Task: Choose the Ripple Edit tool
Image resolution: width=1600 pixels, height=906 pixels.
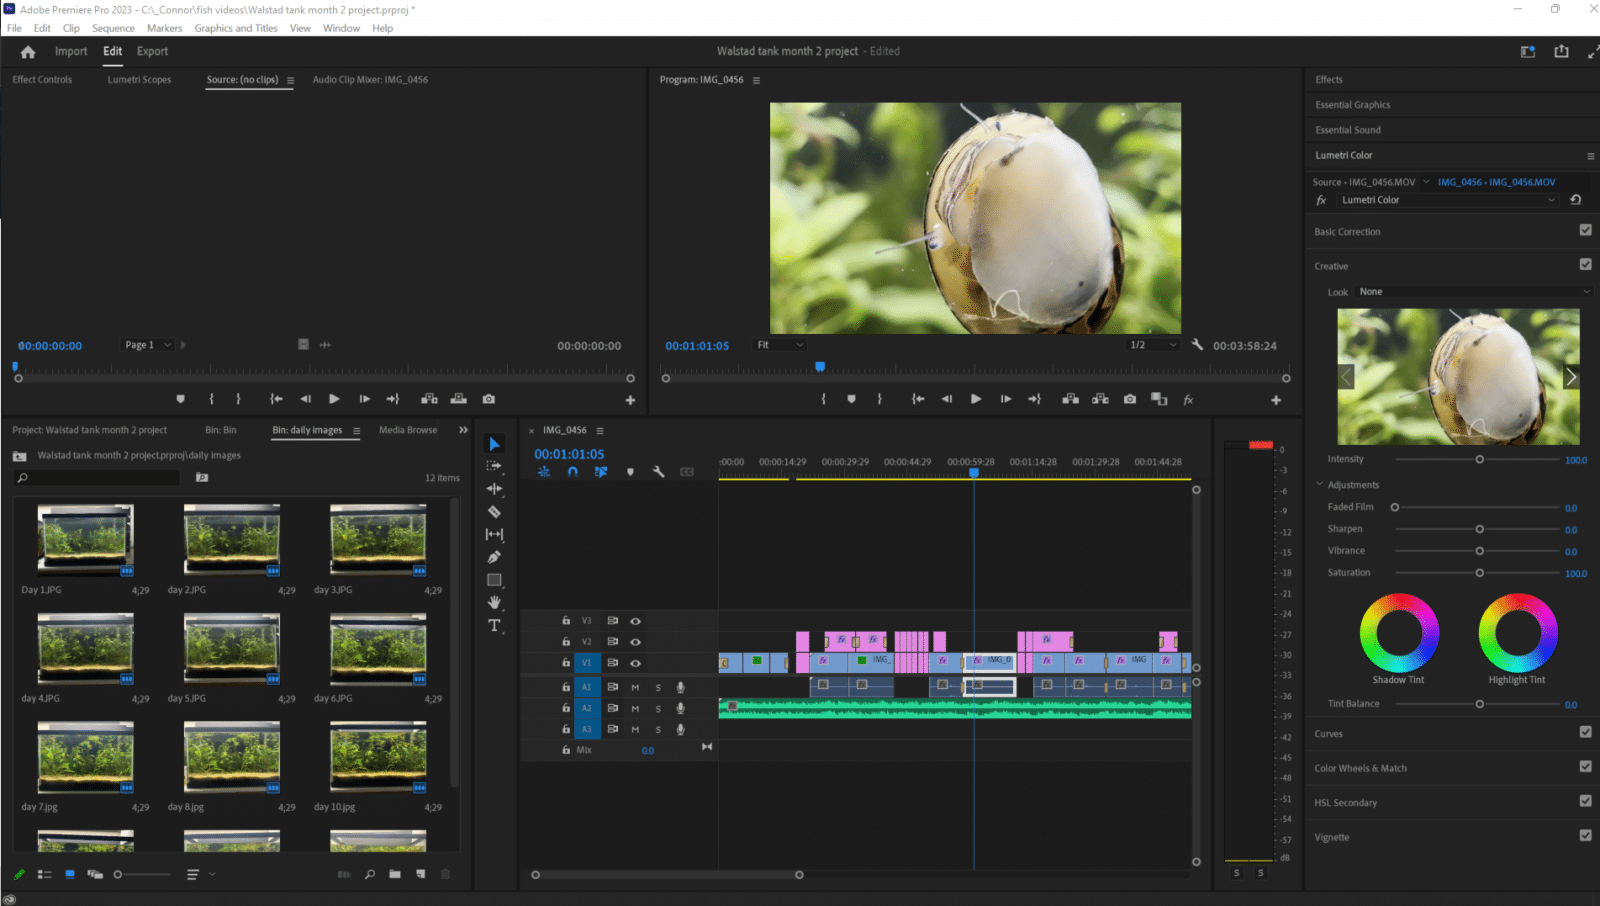Action: tap(494, 489)
